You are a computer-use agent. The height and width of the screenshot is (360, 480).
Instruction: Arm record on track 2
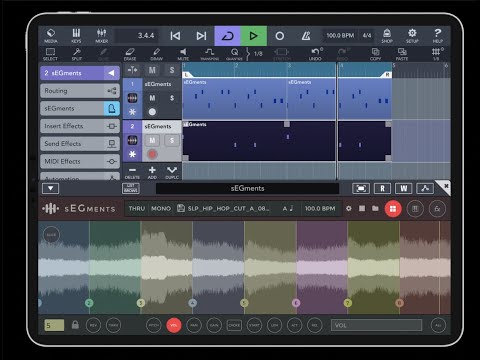pos(152,154)
